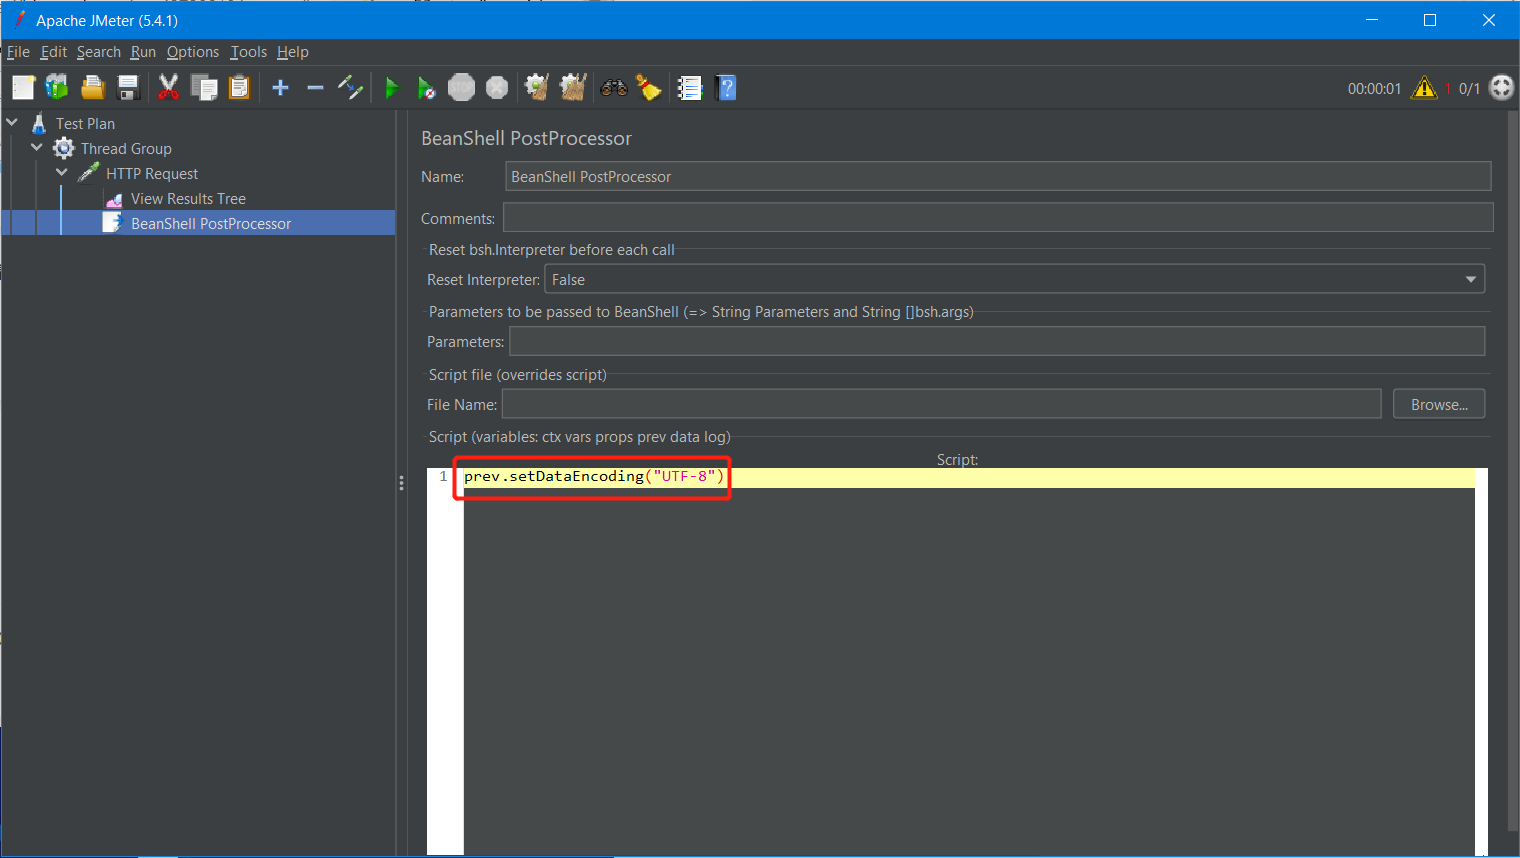Click the BeanShell PostProcessor panel heading
The image size is (1520, 858).
526,138
